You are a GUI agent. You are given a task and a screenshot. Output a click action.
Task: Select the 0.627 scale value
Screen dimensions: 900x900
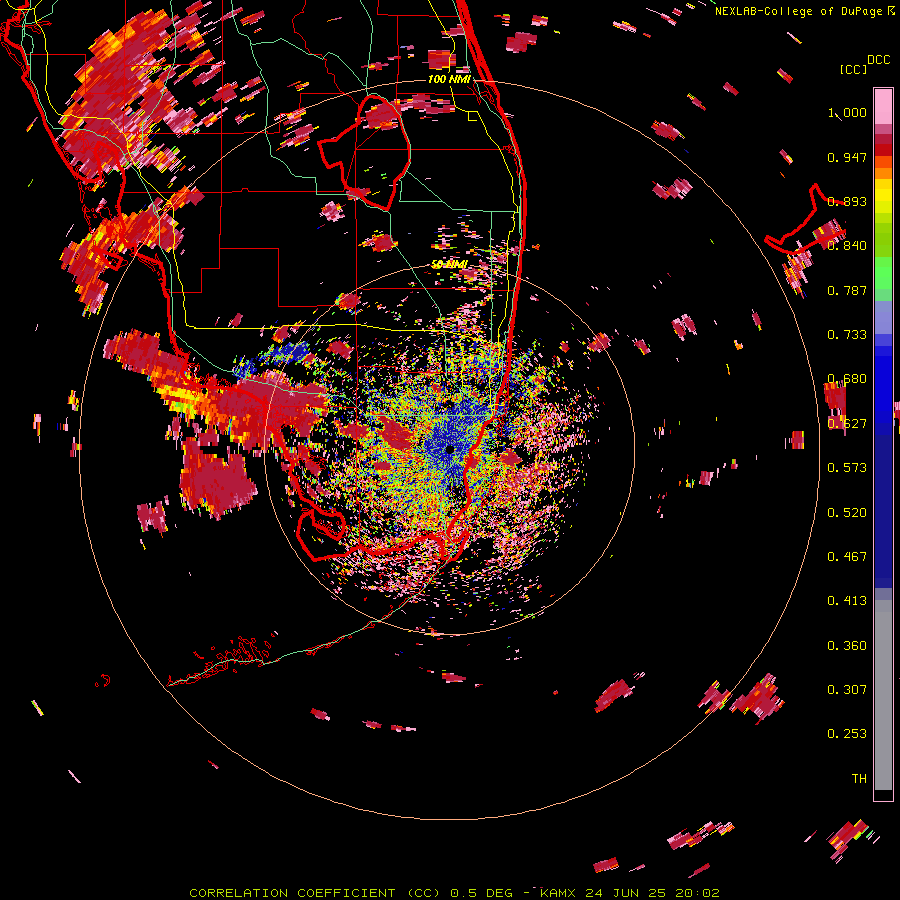pyautogui.click(x=847, y=424)
